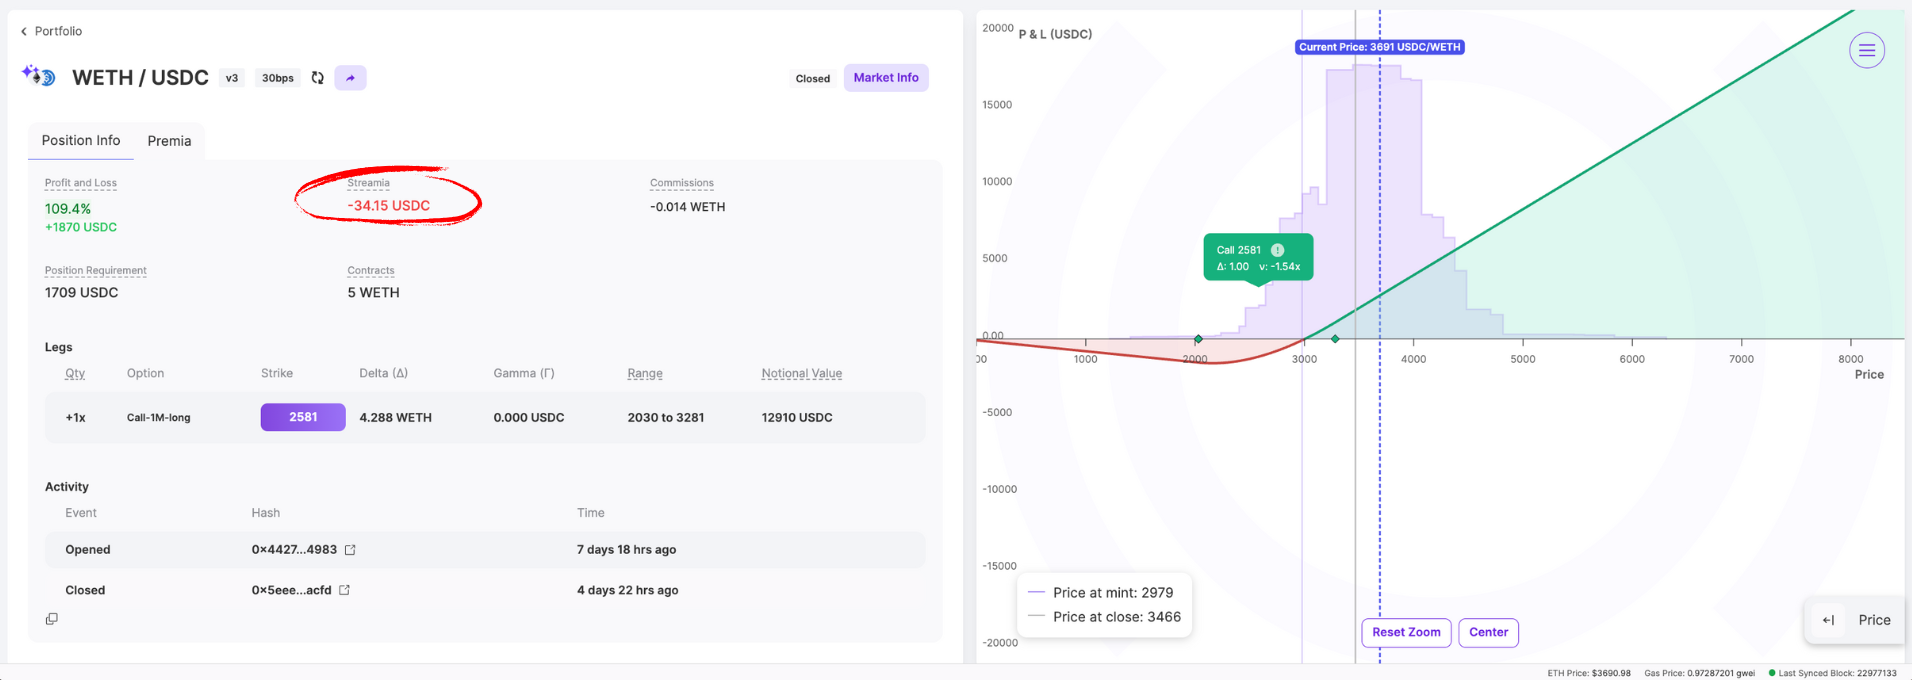1912x681 pixels.
Task: Click the 7 days 18 hrs ago timestamp
Action: 626,550
